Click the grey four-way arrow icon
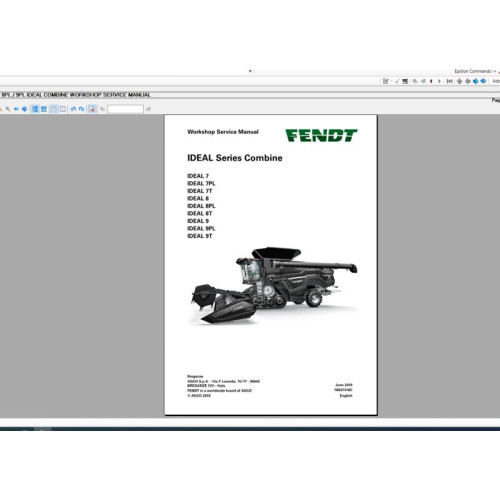This screenshot has height=500, width=500. pyautogui.click(x=468, y=81)
